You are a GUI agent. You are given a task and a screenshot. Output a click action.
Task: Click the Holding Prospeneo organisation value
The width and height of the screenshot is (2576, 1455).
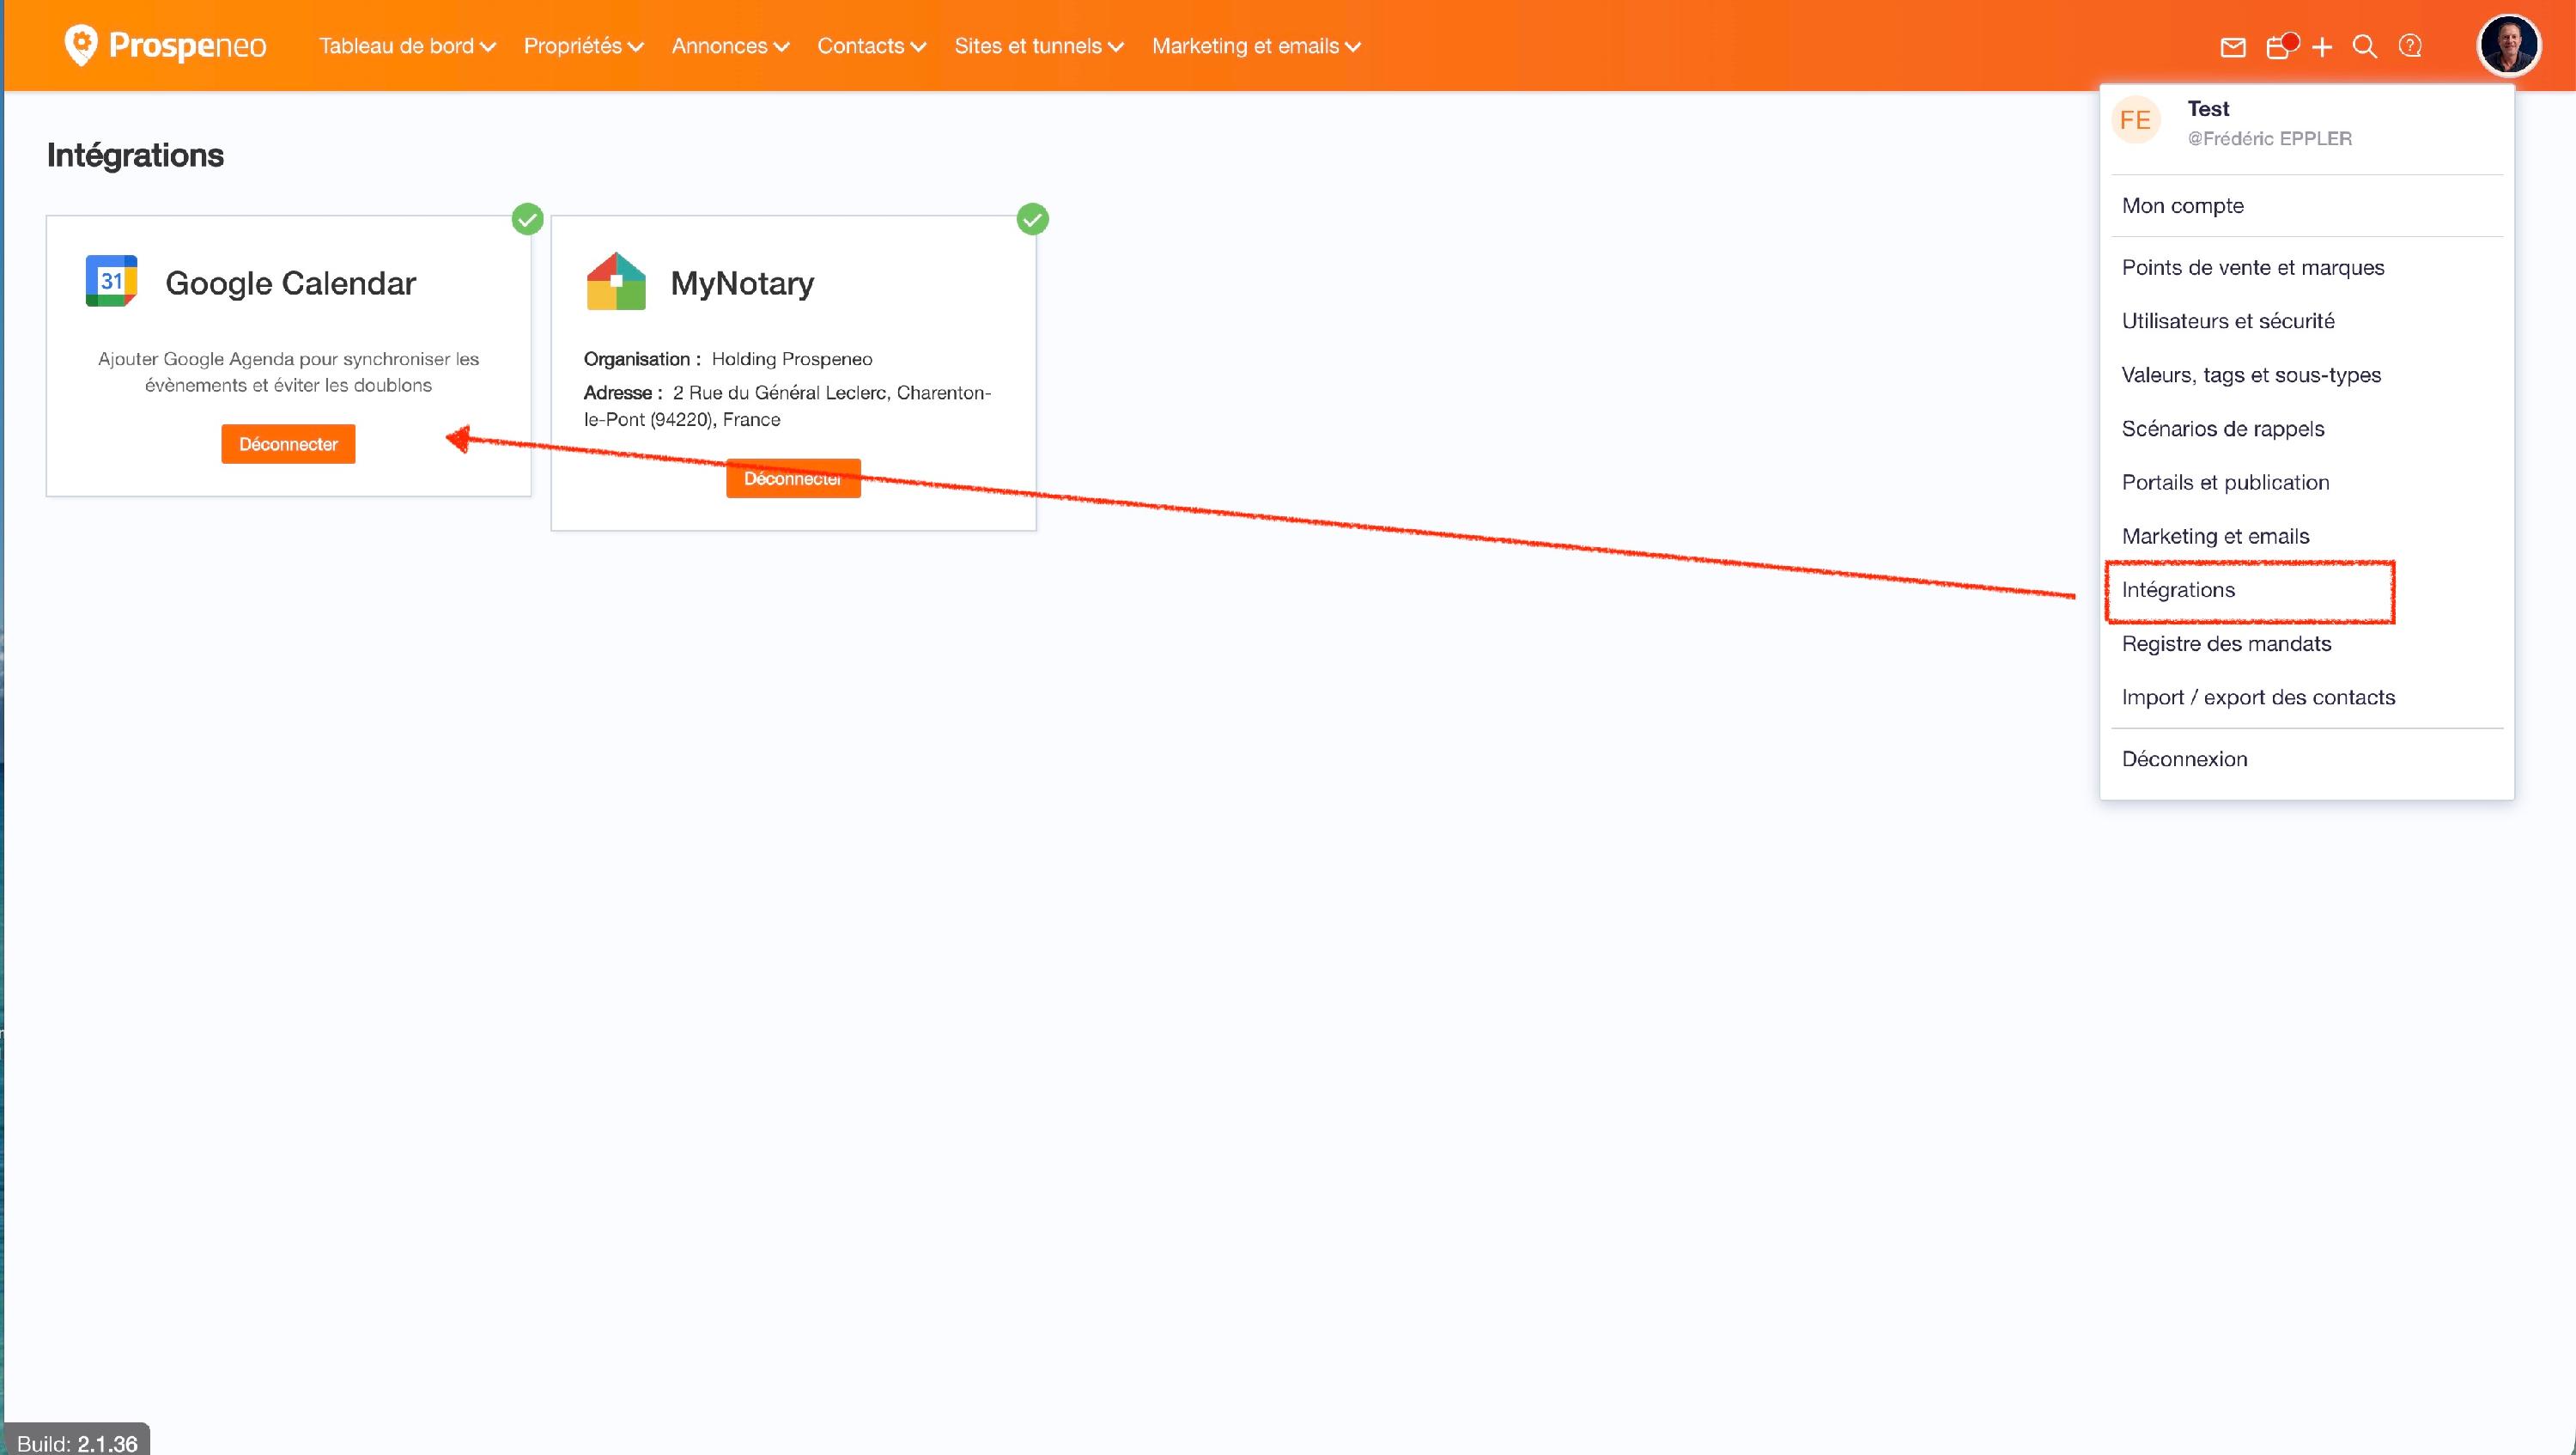pyautogui.click(x=792, y=359)
